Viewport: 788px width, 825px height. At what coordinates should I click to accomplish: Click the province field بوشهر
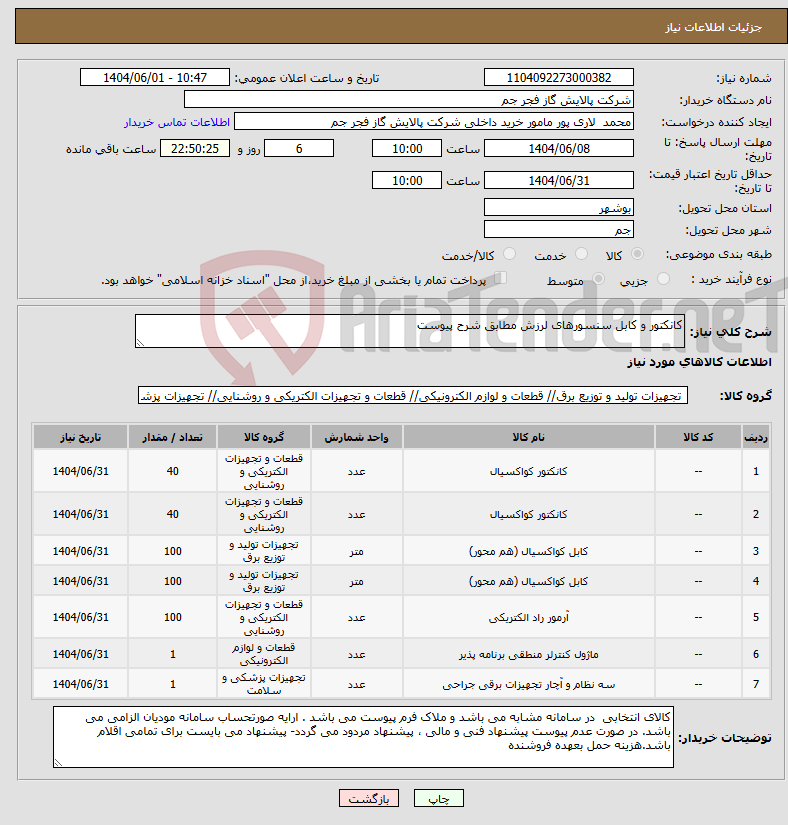pos(559,207)
